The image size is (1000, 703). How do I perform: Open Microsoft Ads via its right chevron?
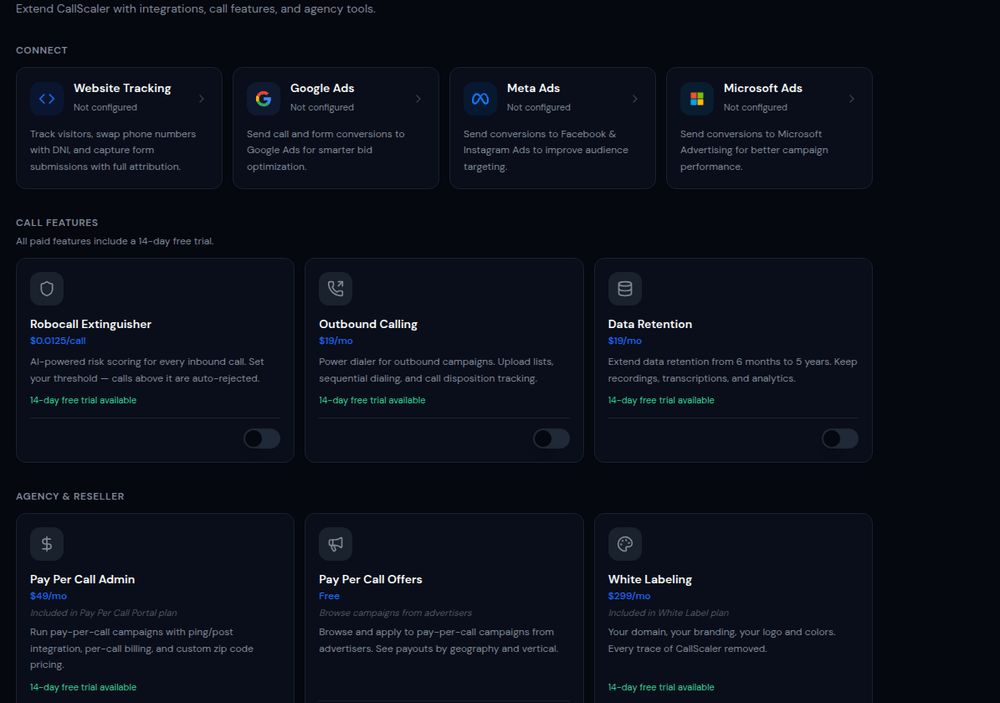(x=852, y=99)
